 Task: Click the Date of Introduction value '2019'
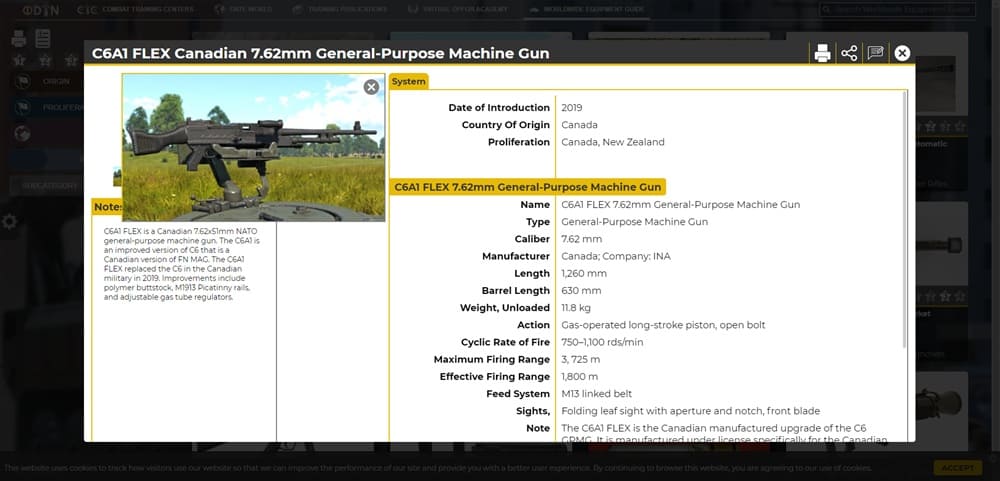point(571,108)
